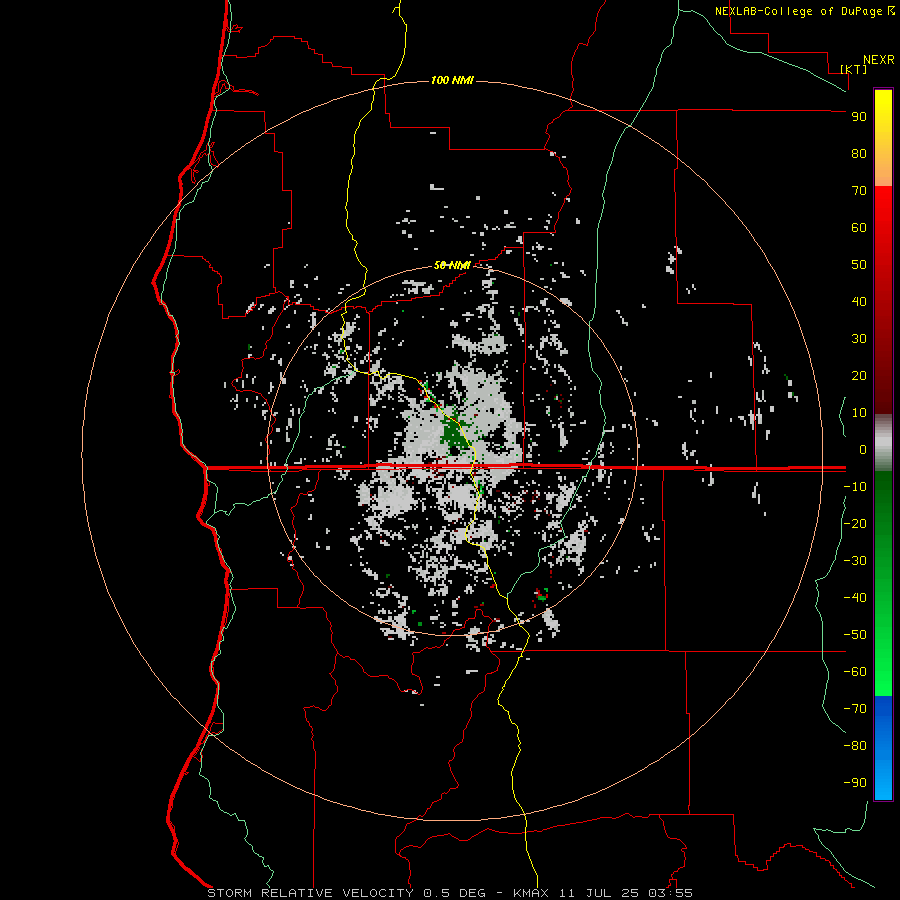Click the "KMAX 11 JUL 25 03:55" timestamp text
This screenshot has height=900, width=900.
602,893
